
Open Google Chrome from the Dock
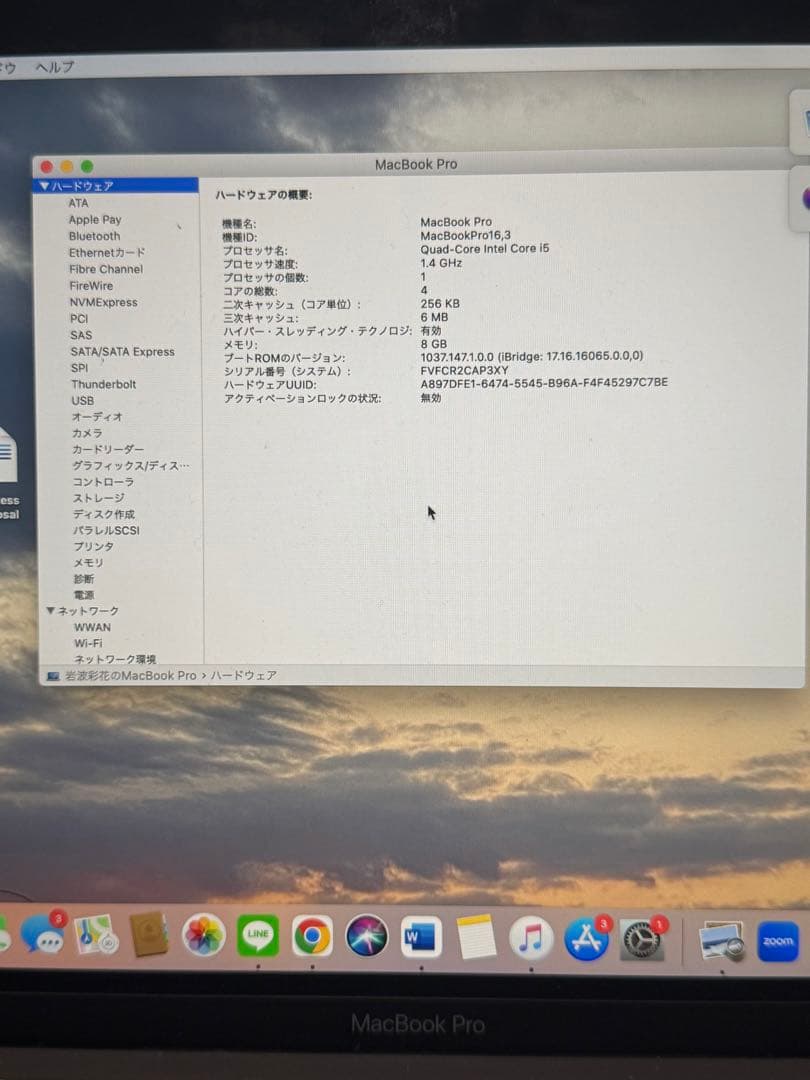[313, 937]
